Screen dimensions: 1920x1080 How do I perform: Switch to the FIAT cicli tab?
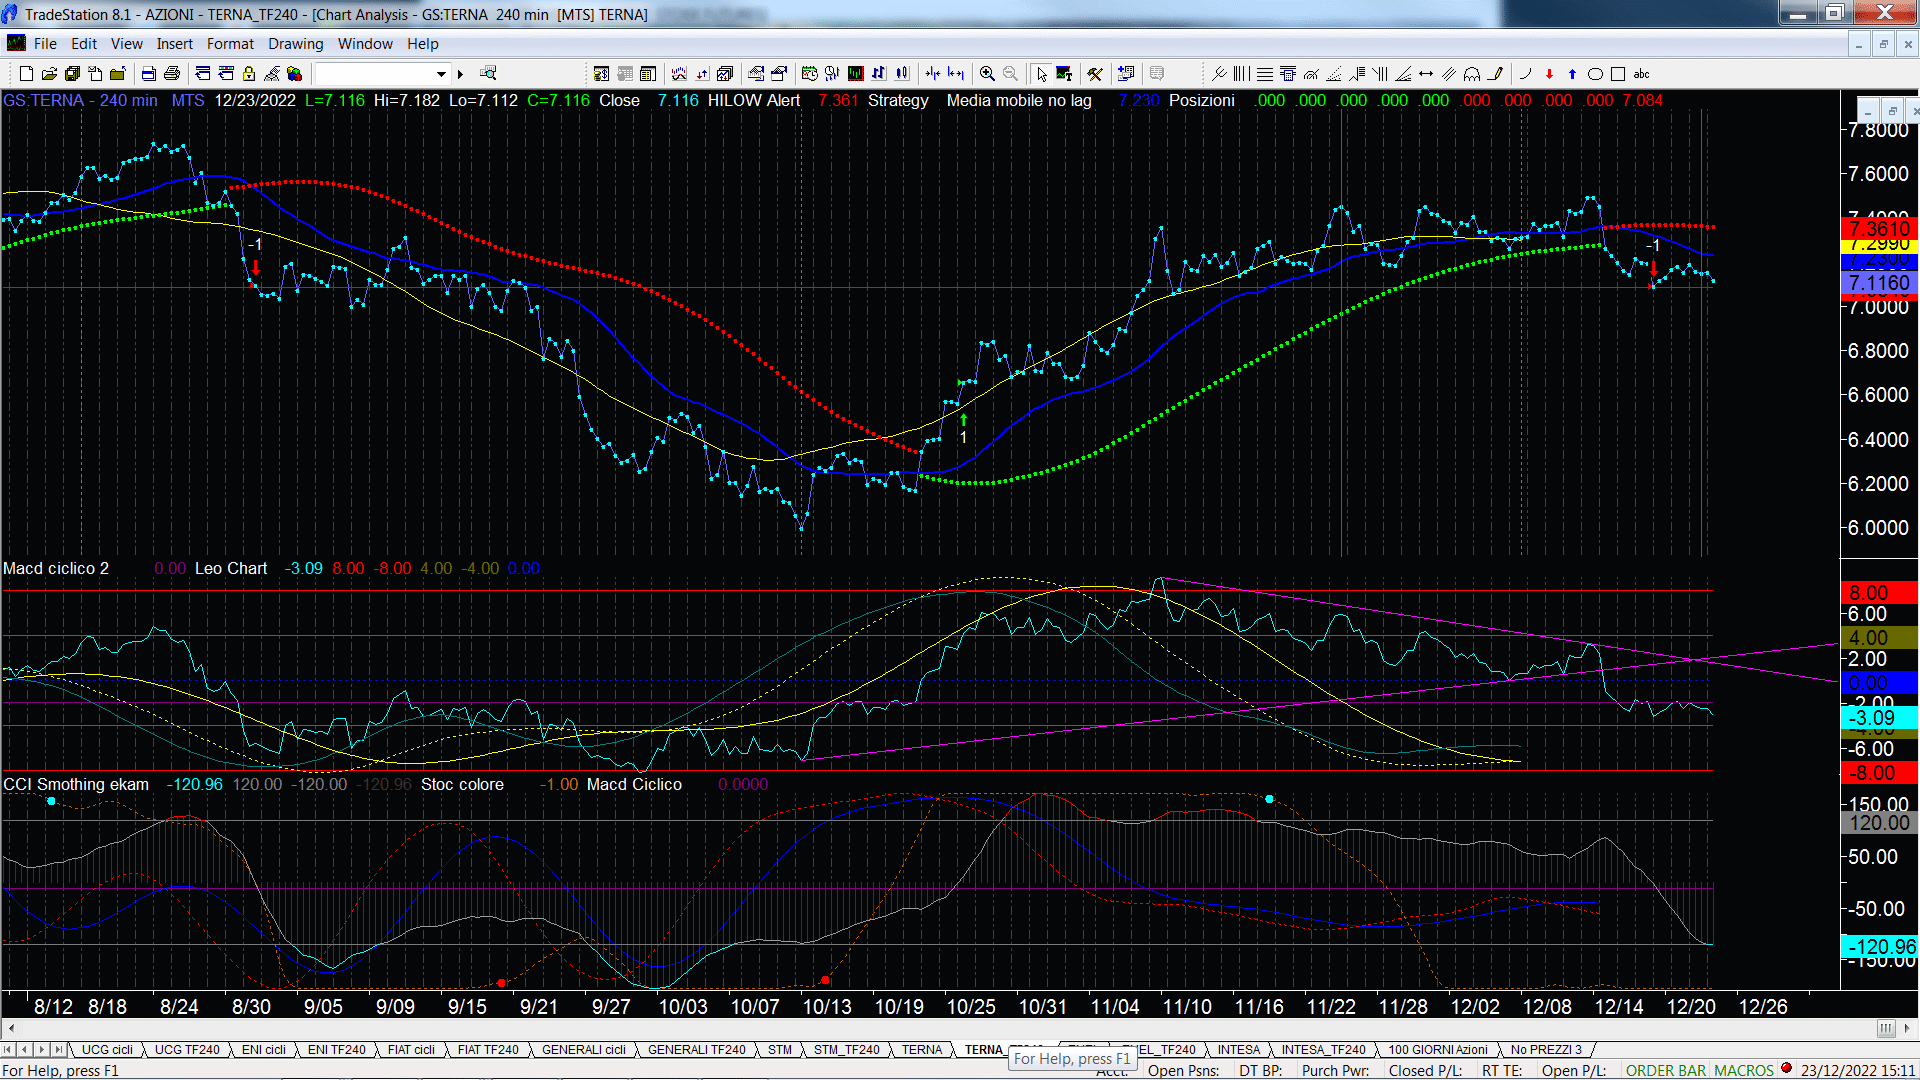click(411, 1050)
